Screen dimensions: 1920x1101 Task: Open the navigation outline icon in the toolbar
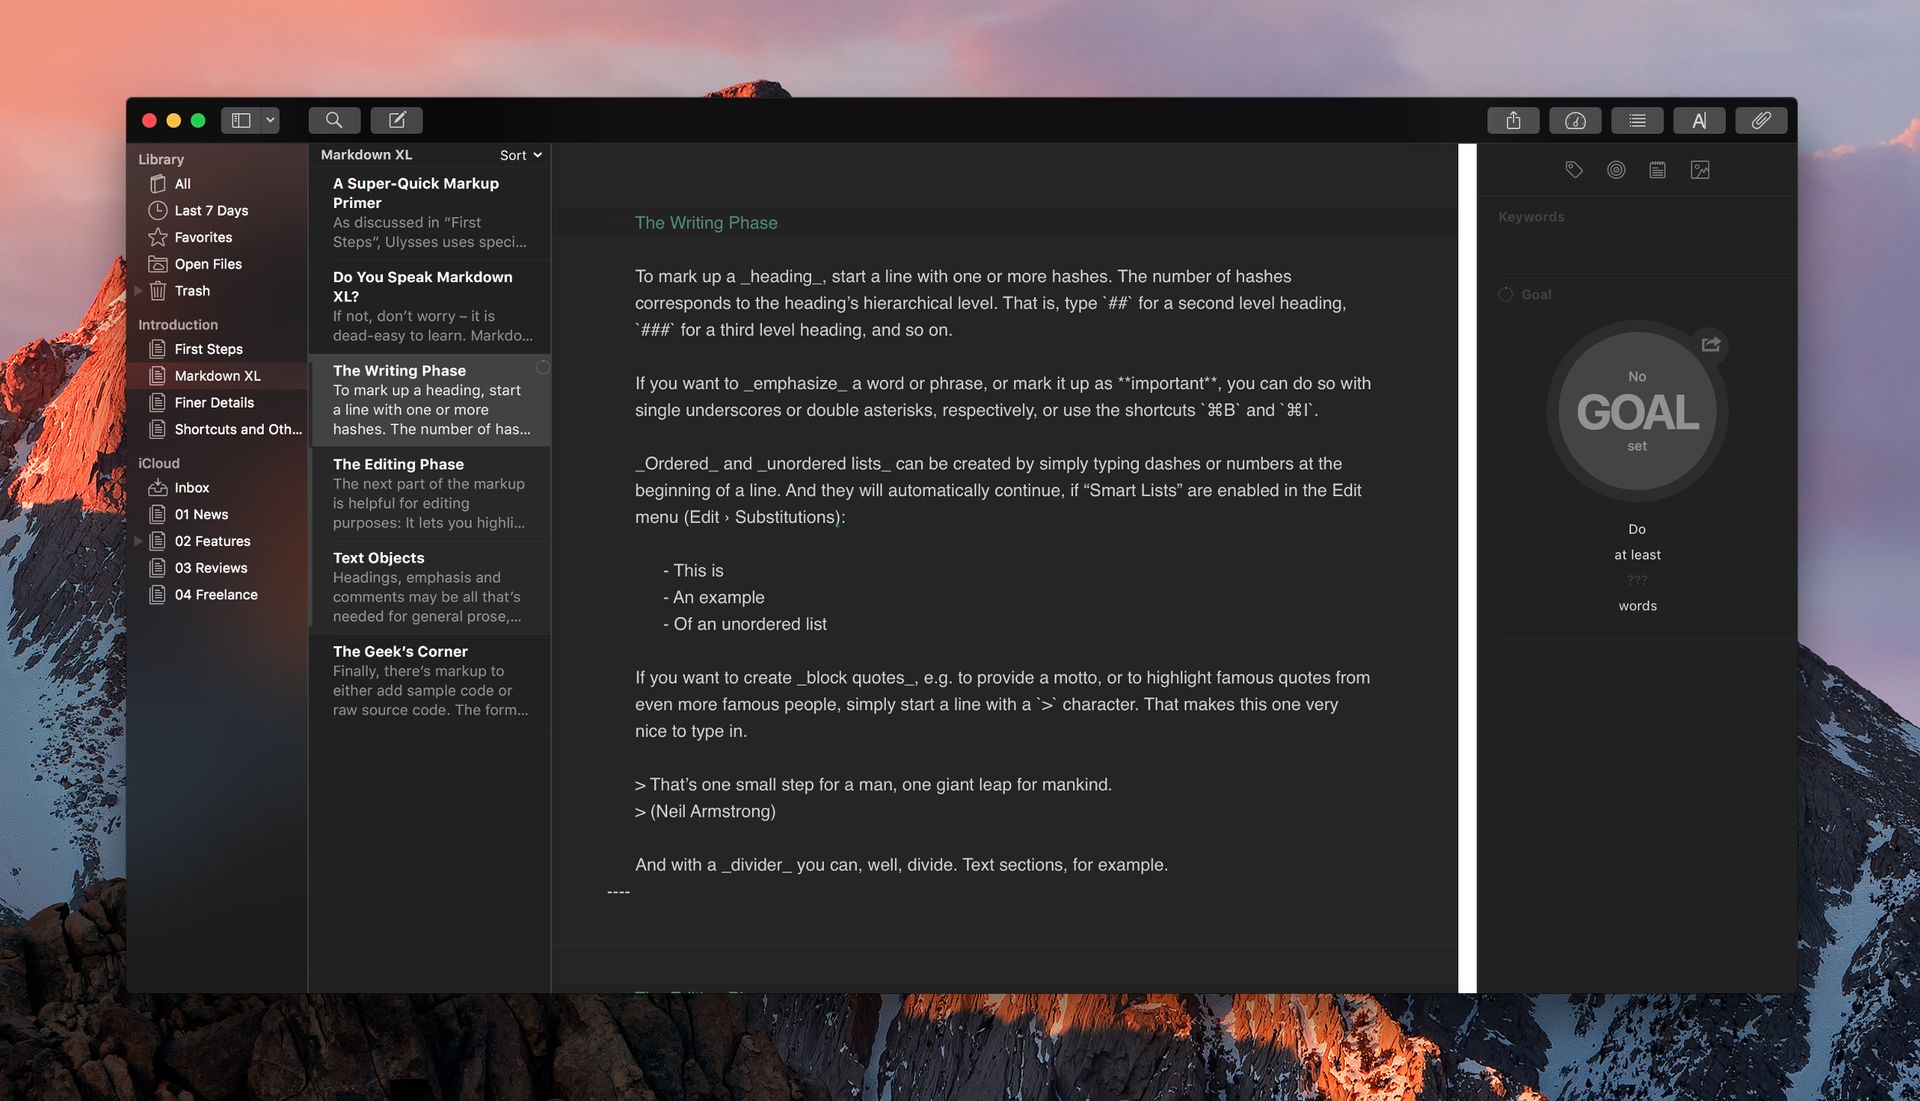pyautogui.click(x=1637, y=120)
